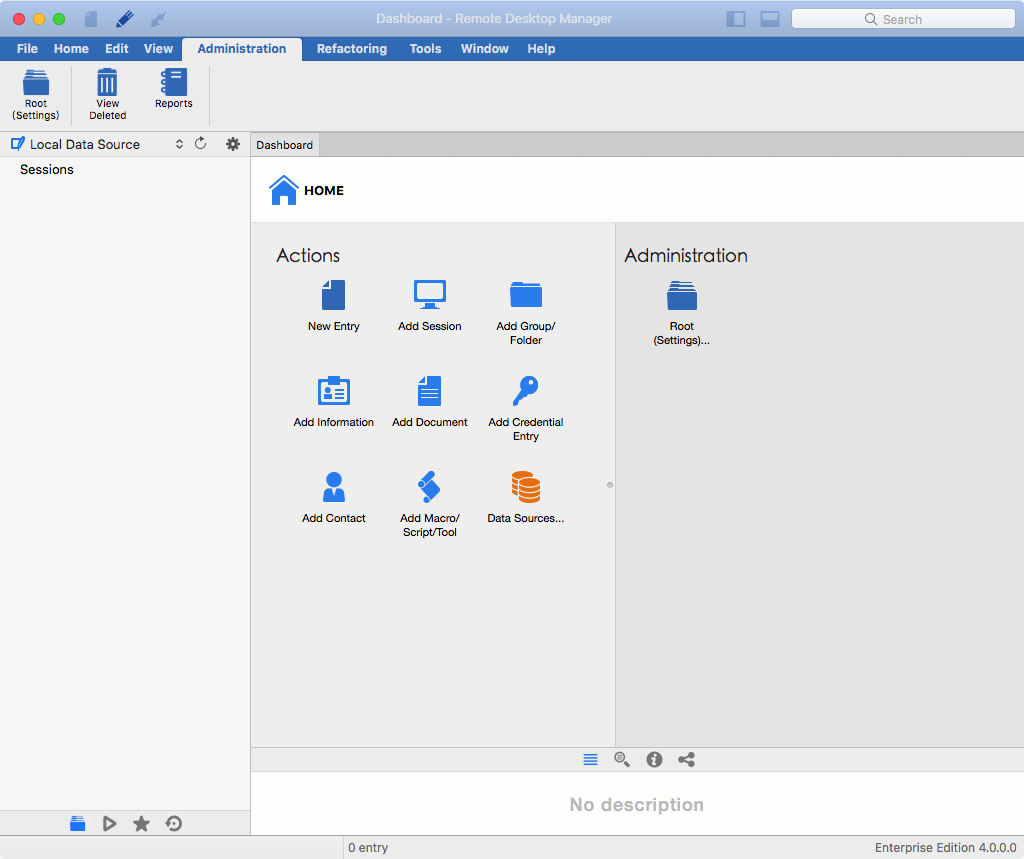Viewport: 1024px width, 859px height.
Task: Click the 'No description' text
Action: tap(637, 804)
